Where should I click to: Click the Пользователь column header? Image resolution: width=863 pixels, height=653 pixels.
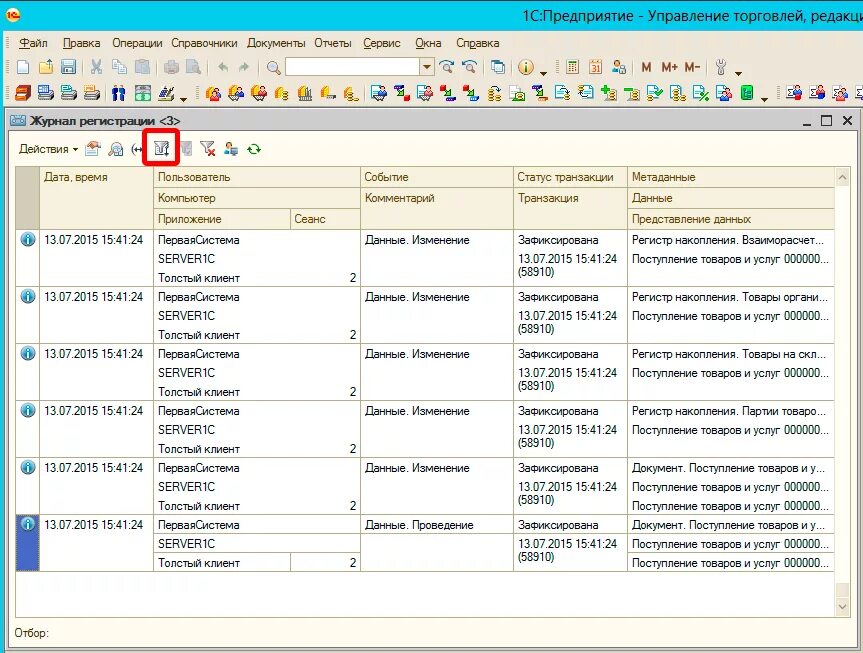click(256, 177)
